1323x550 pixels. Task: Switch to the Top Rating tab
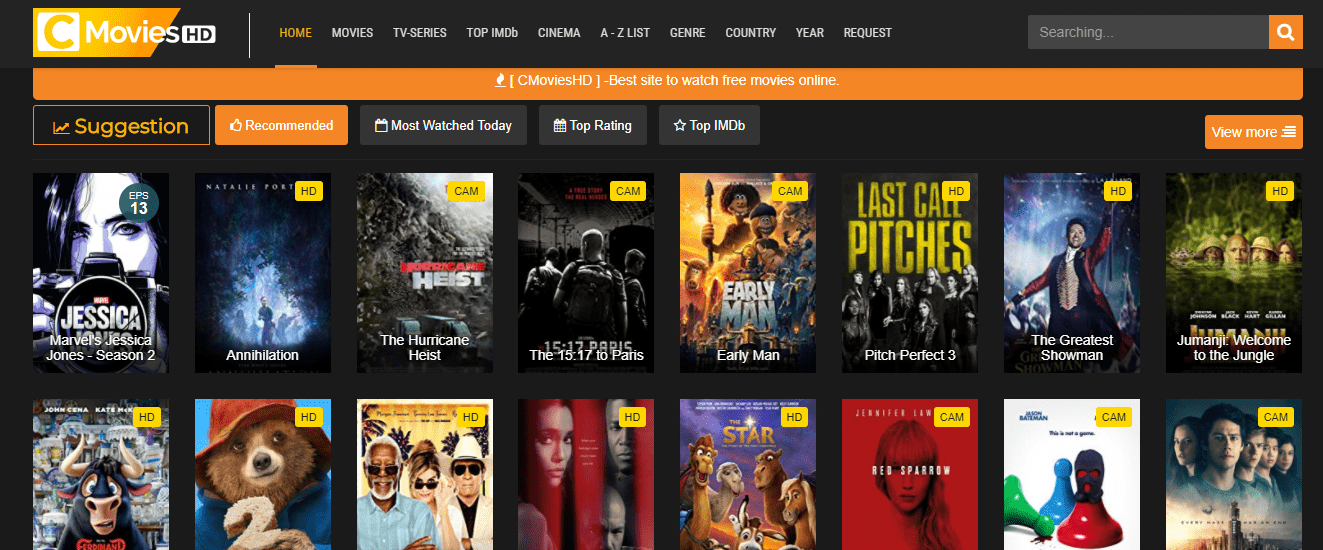click(x=593, y=125)
